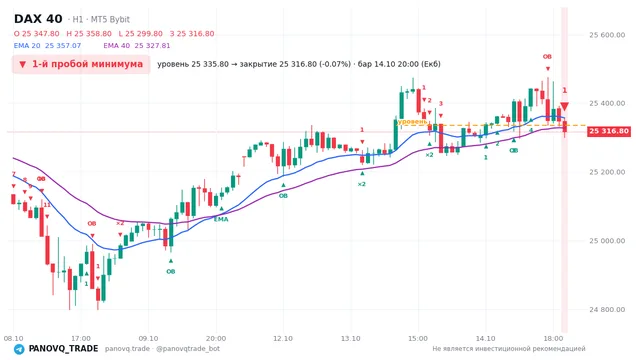Click the '18:00' time axis label

point(553,338)
